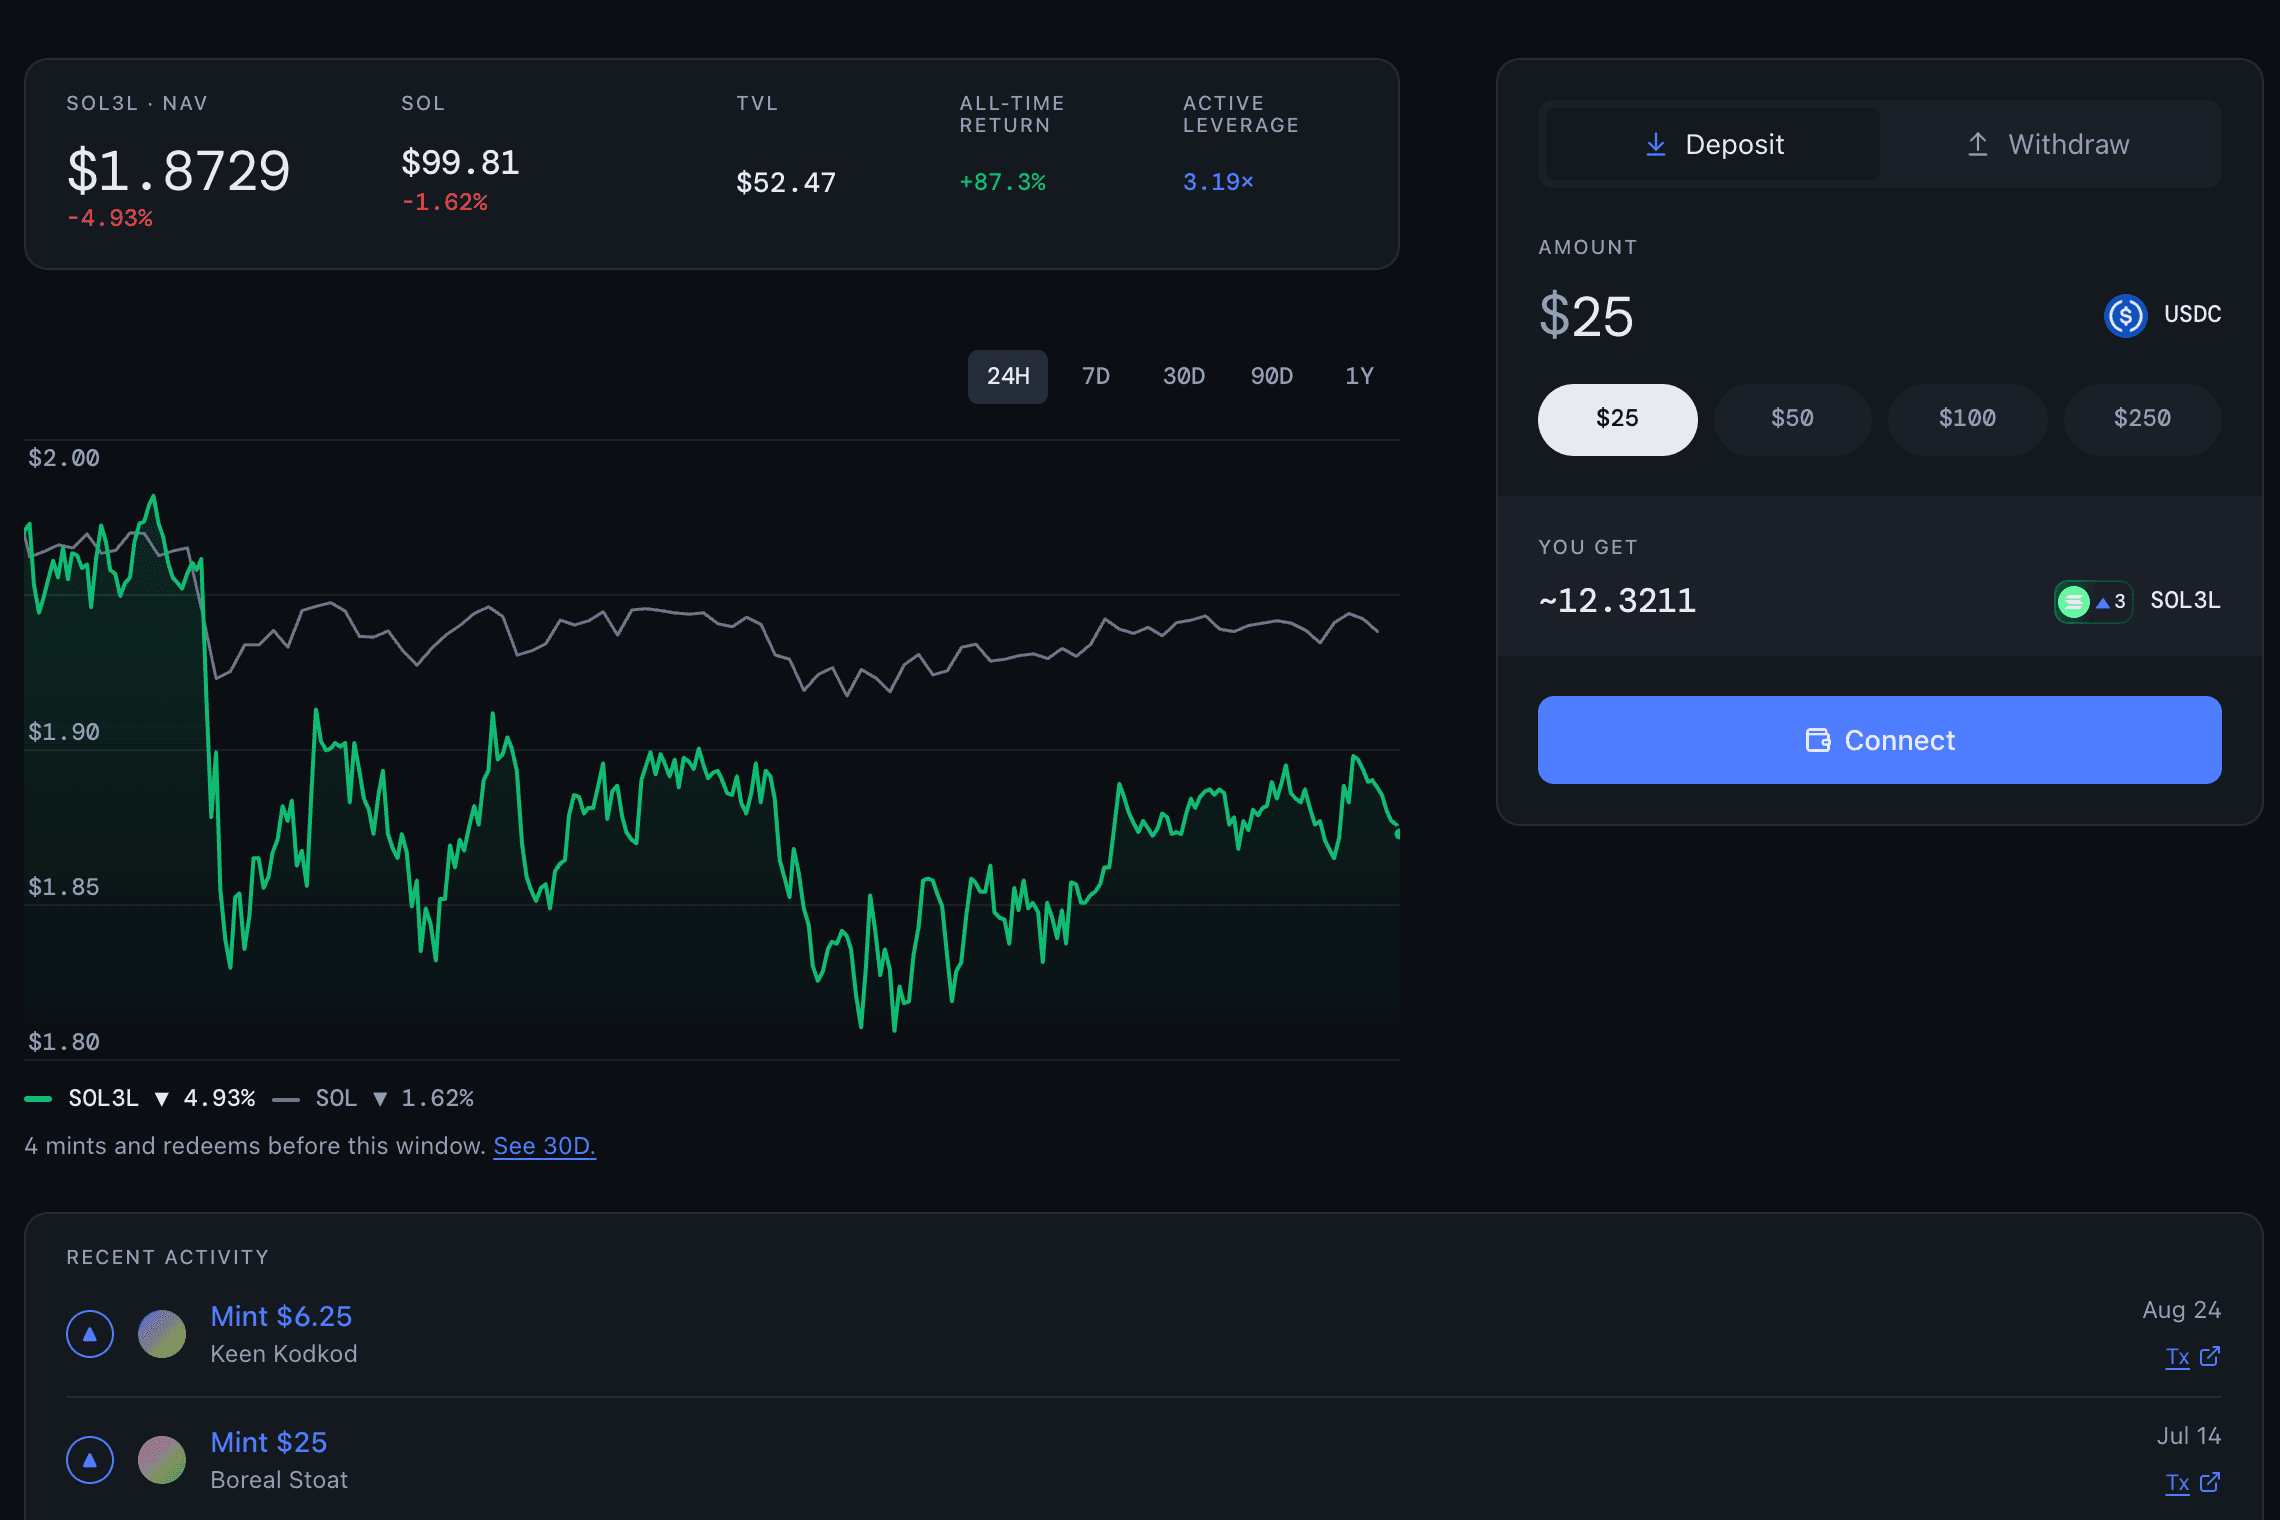
Task: Click the ~12.3211 You Get amount
Action: 1617,600
